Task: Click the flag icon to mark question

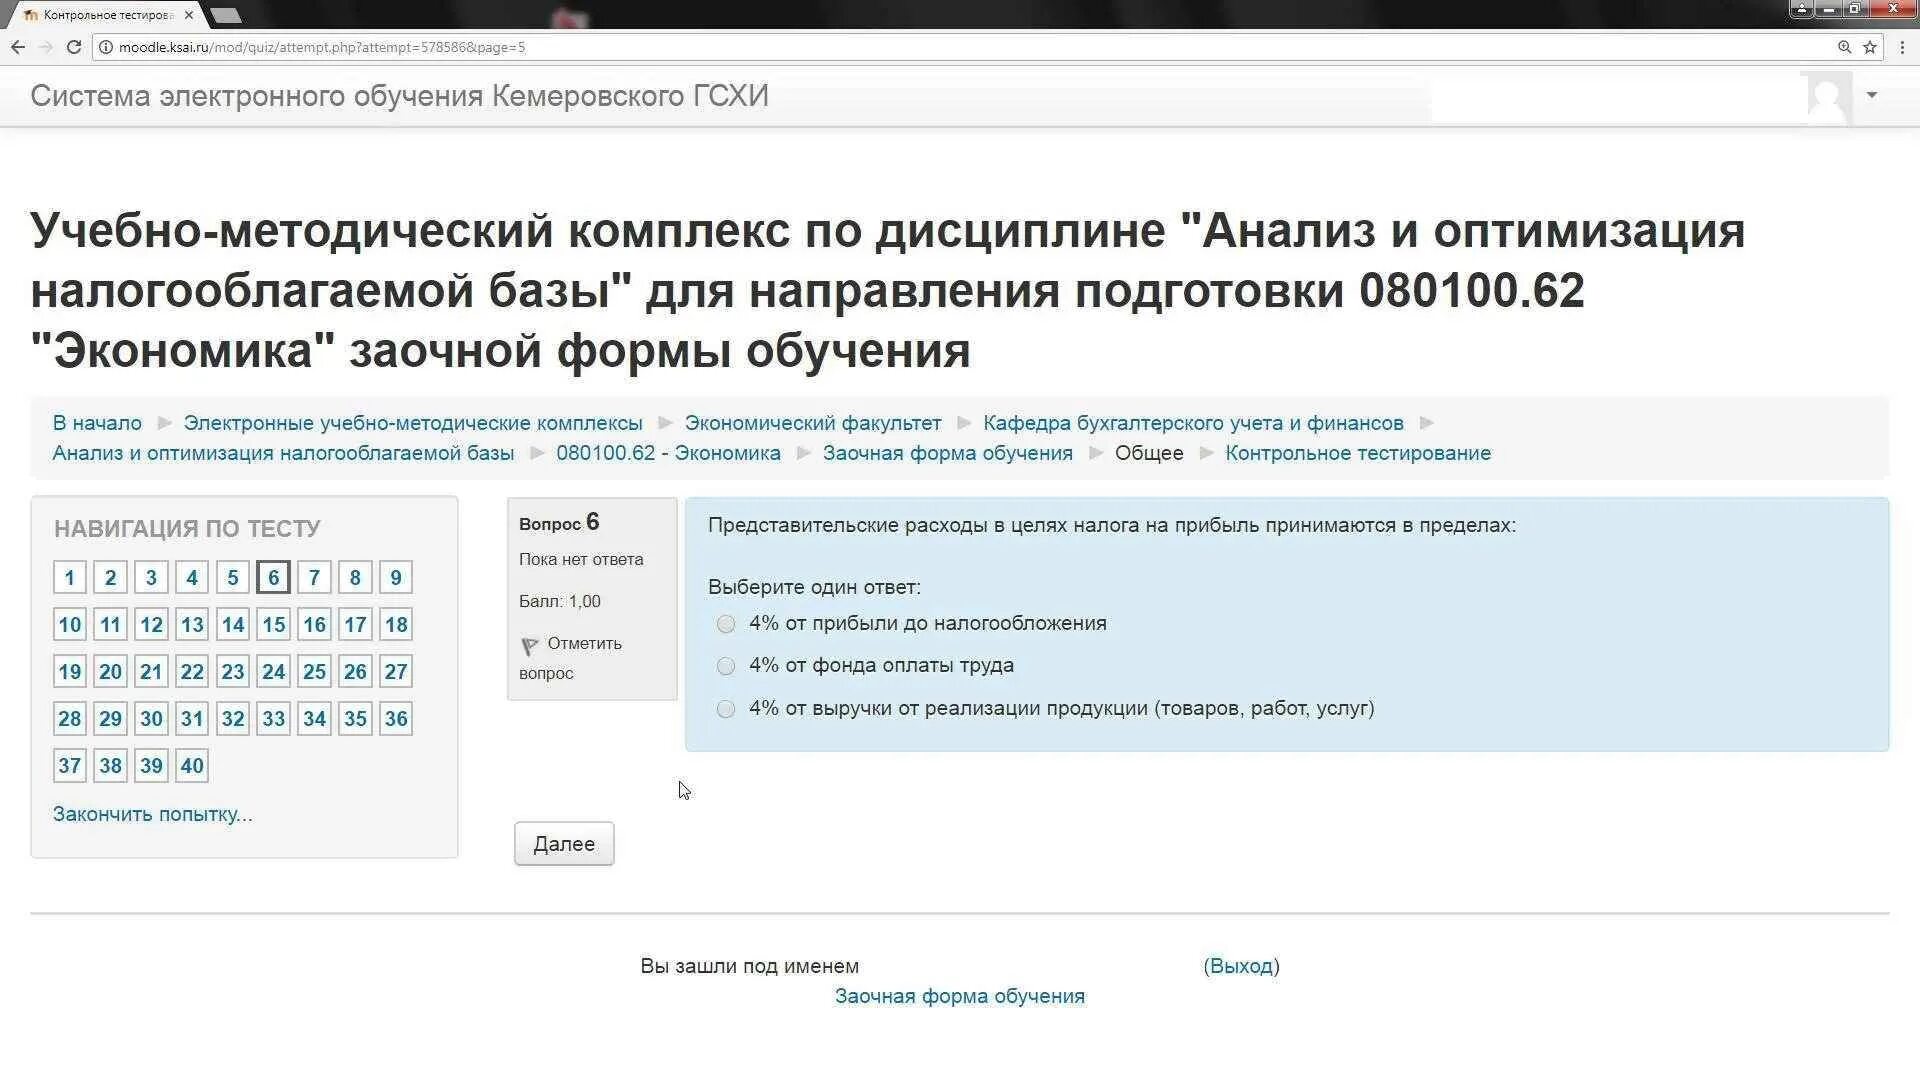Action: [x=530, y=645]
